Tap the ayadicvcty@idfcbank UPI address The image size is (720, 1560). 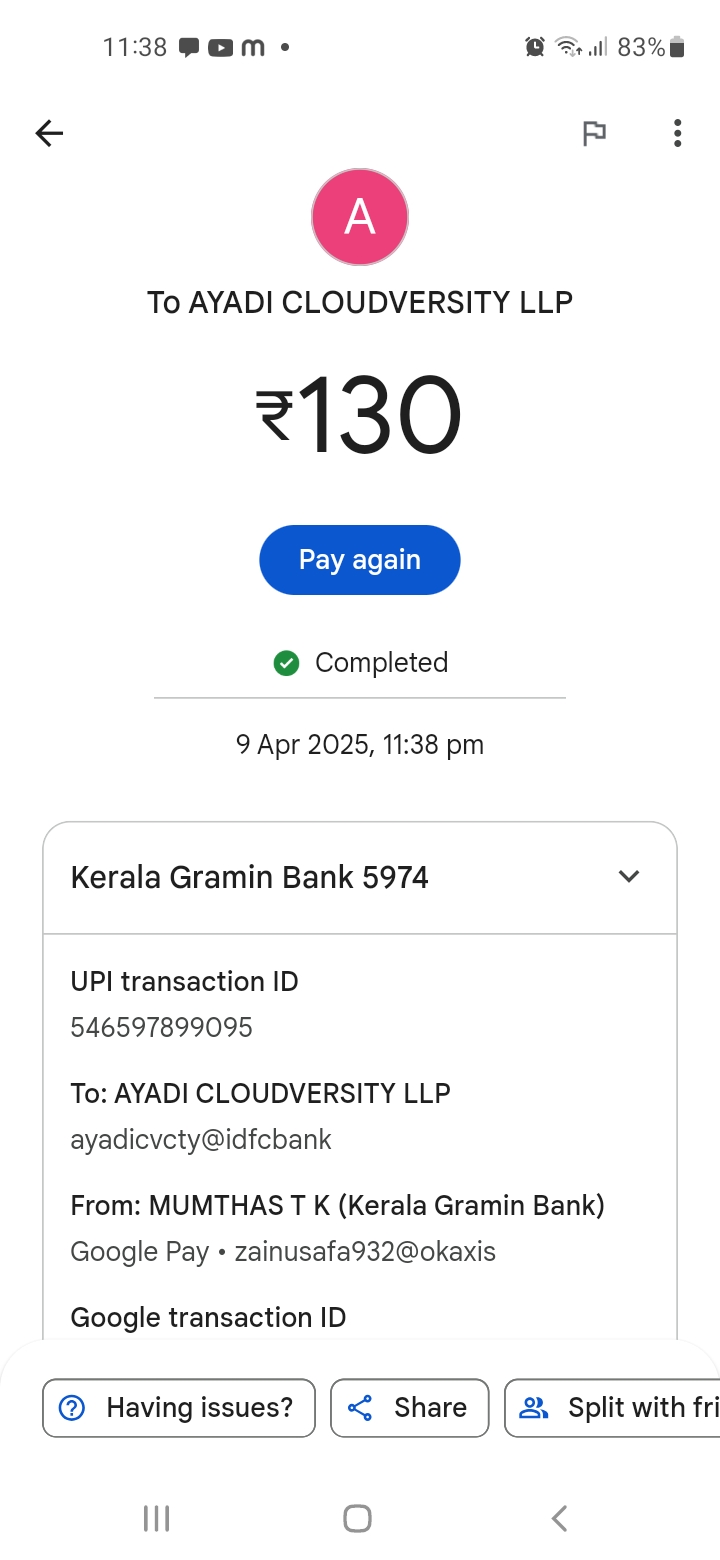tap(201, 1139)
